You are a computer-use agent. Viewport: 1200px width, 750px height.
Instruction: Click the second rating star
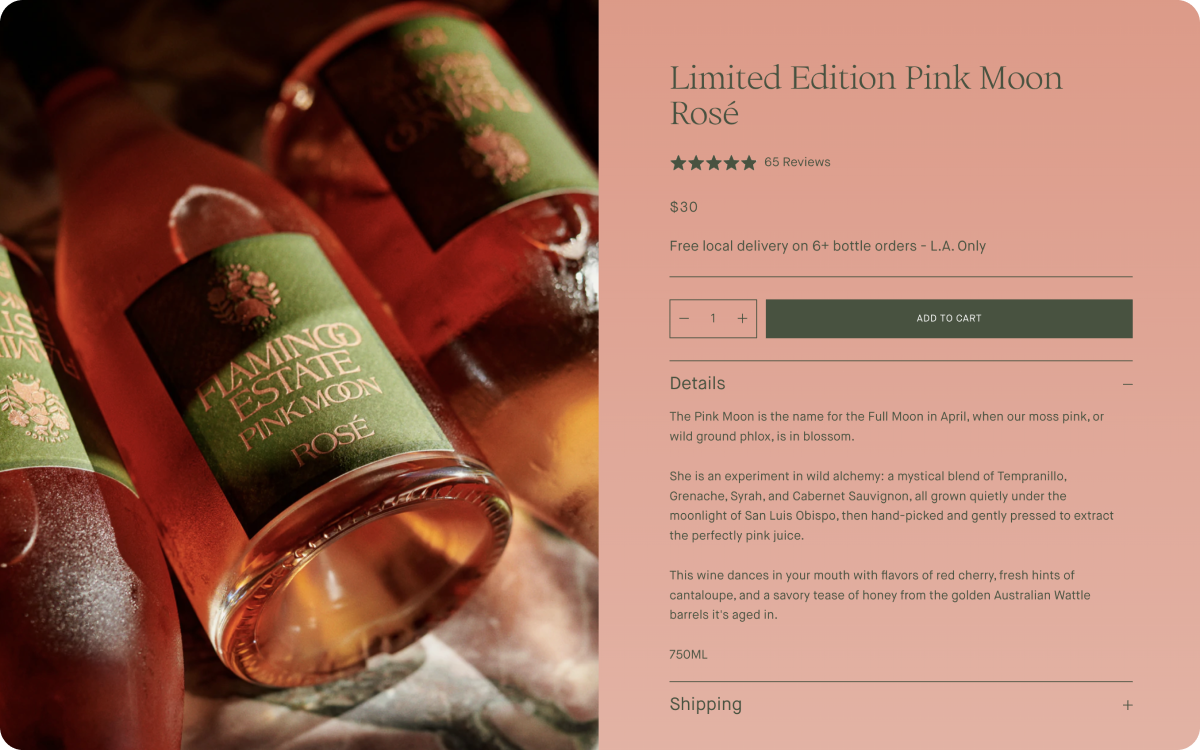(696, 162)
